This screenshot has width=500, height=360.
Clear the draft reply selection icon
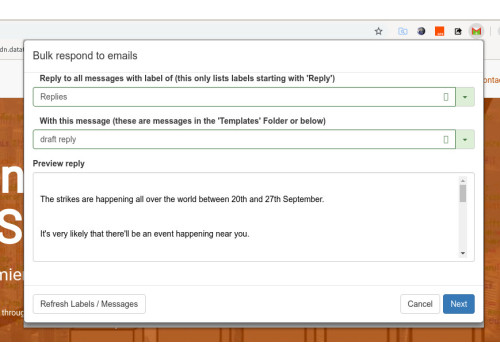(x=446, y=139)
